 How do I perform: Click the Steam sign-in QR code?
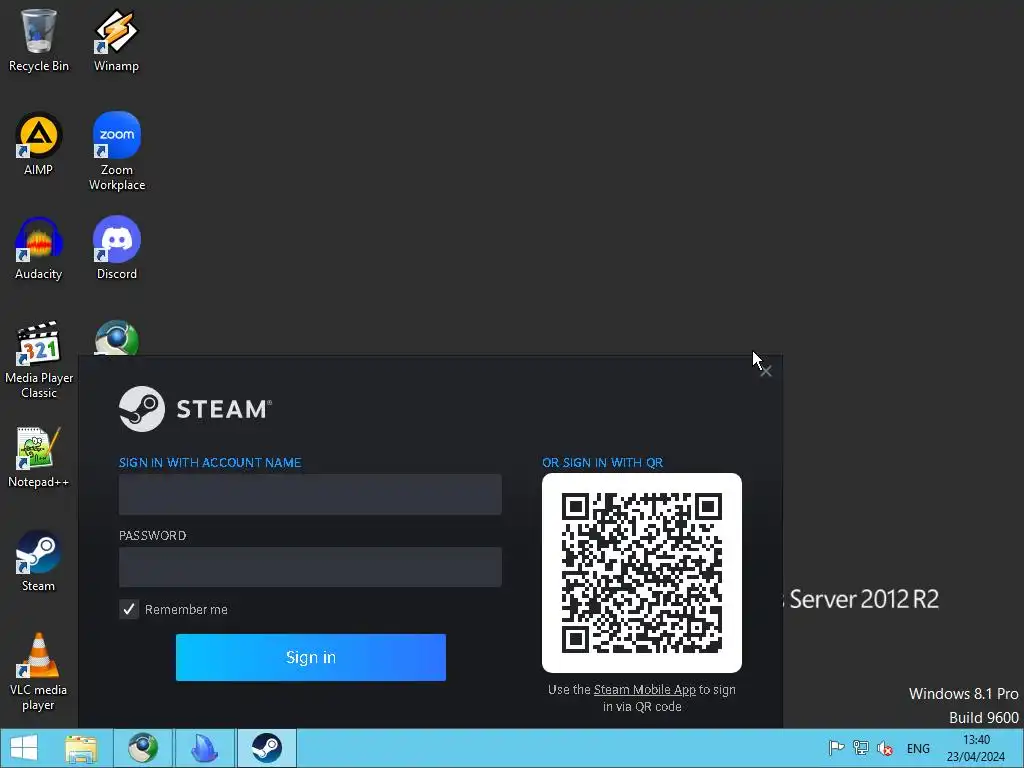(x=642, y=573)
